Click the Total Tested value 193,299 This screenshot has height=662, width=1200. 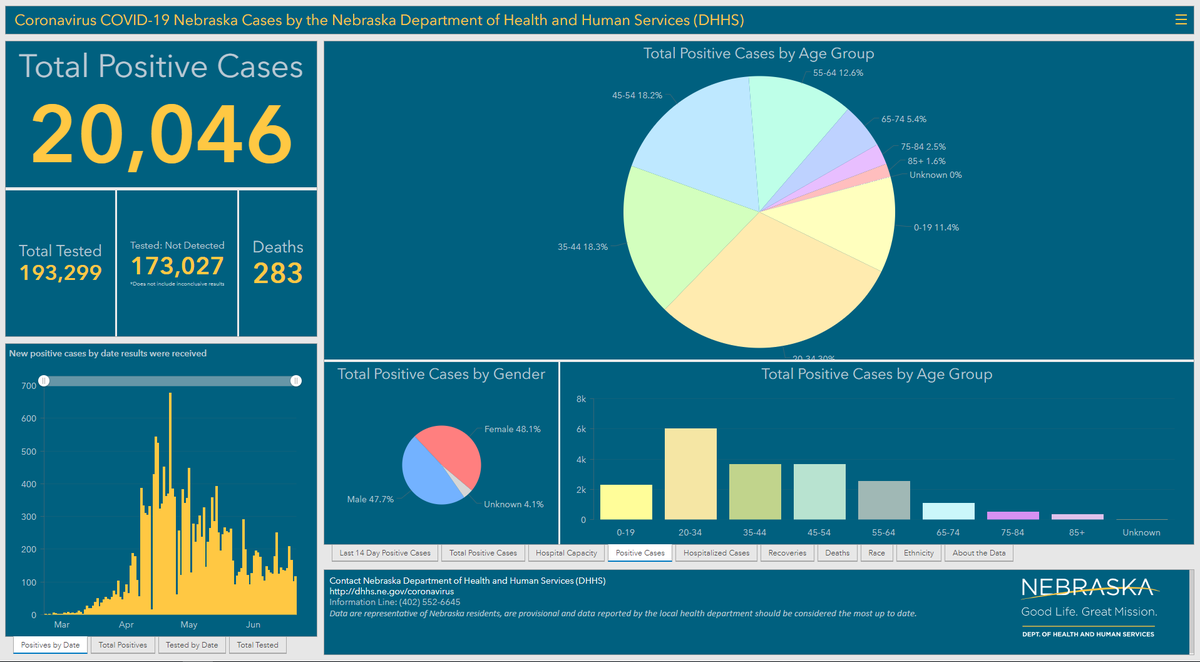click(x=60, y=272)
